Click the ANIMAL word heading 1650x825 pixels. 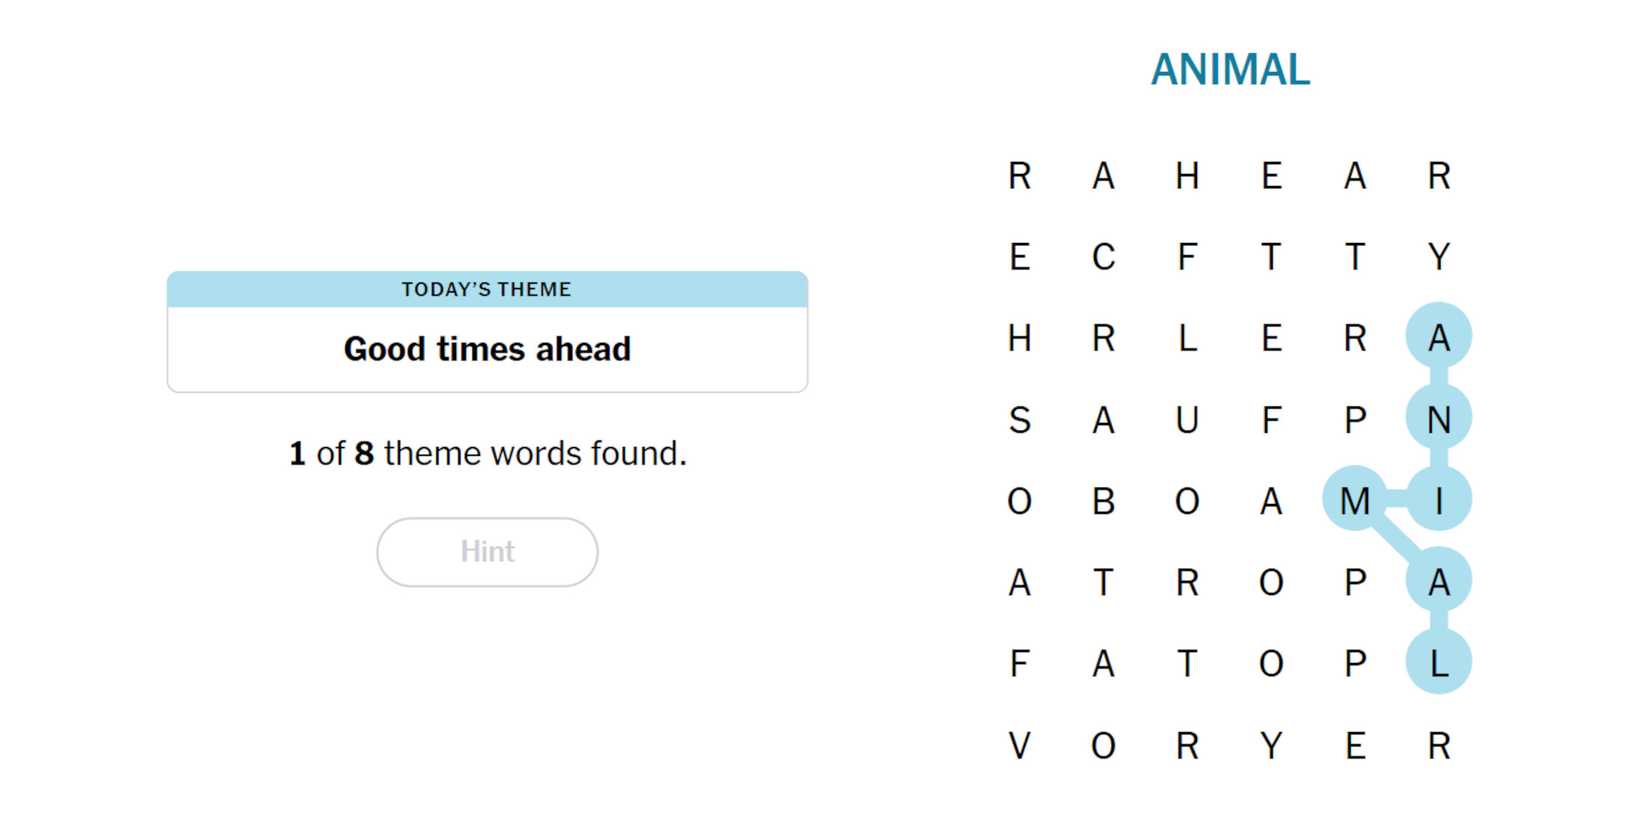(1230, 70)
